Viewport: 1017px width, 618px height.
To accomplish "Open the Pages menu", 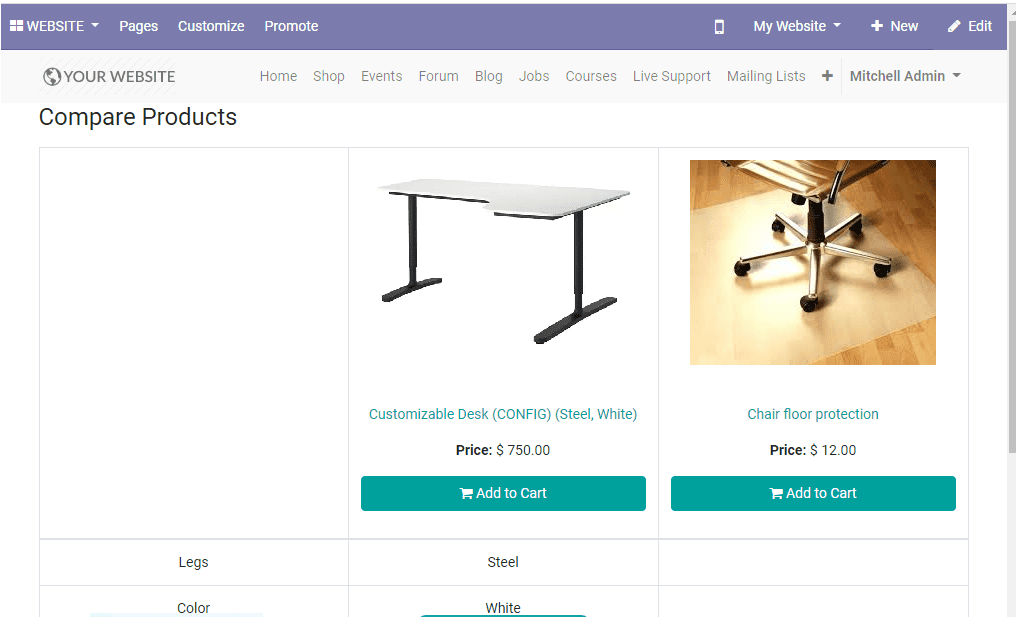I will pos(139,26).
